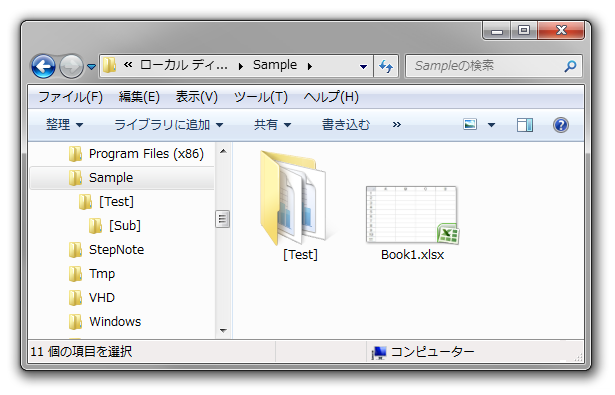
Task: Go back with the blue Back arrow
Action: pos(43,66)
